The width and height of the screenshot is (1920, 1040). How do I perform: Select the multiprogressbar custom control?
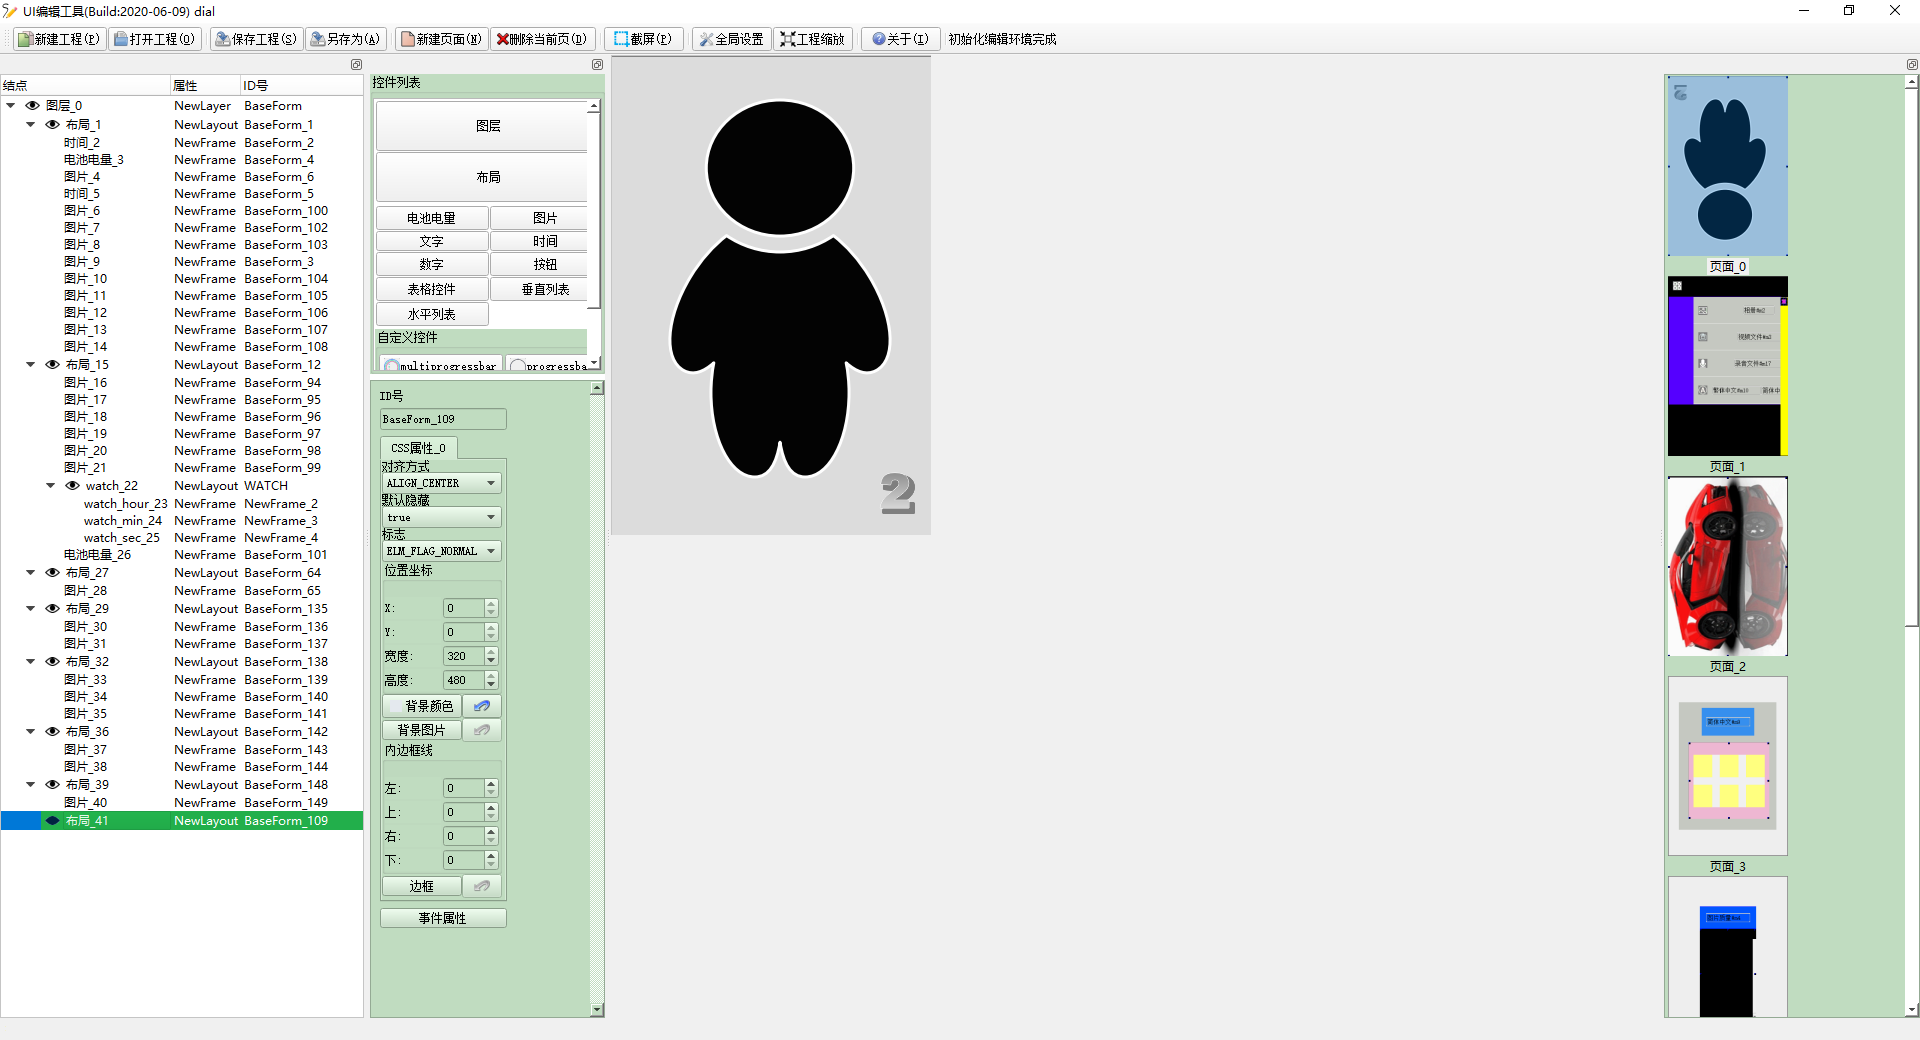440,364
